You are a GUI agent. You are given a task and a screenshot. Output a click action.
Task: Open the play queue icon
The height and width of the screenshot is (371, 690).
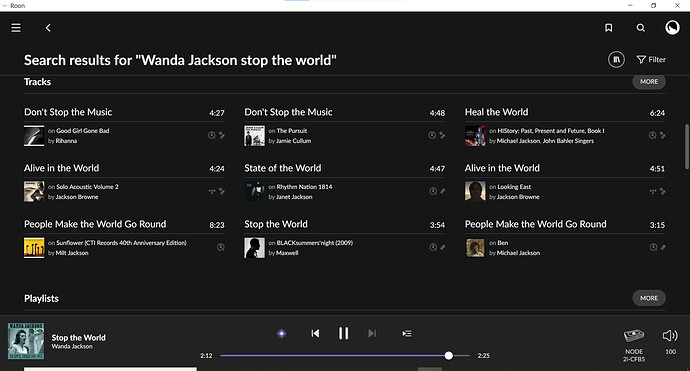pos(407,334)
